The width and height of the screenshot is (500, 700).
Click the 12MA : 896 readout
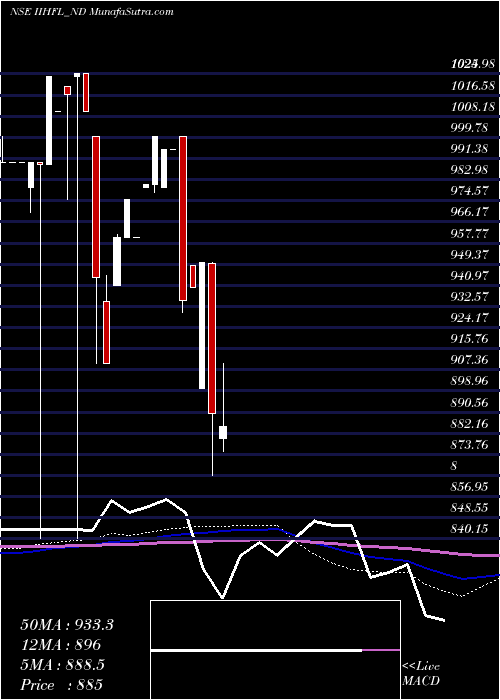(61, 645)
